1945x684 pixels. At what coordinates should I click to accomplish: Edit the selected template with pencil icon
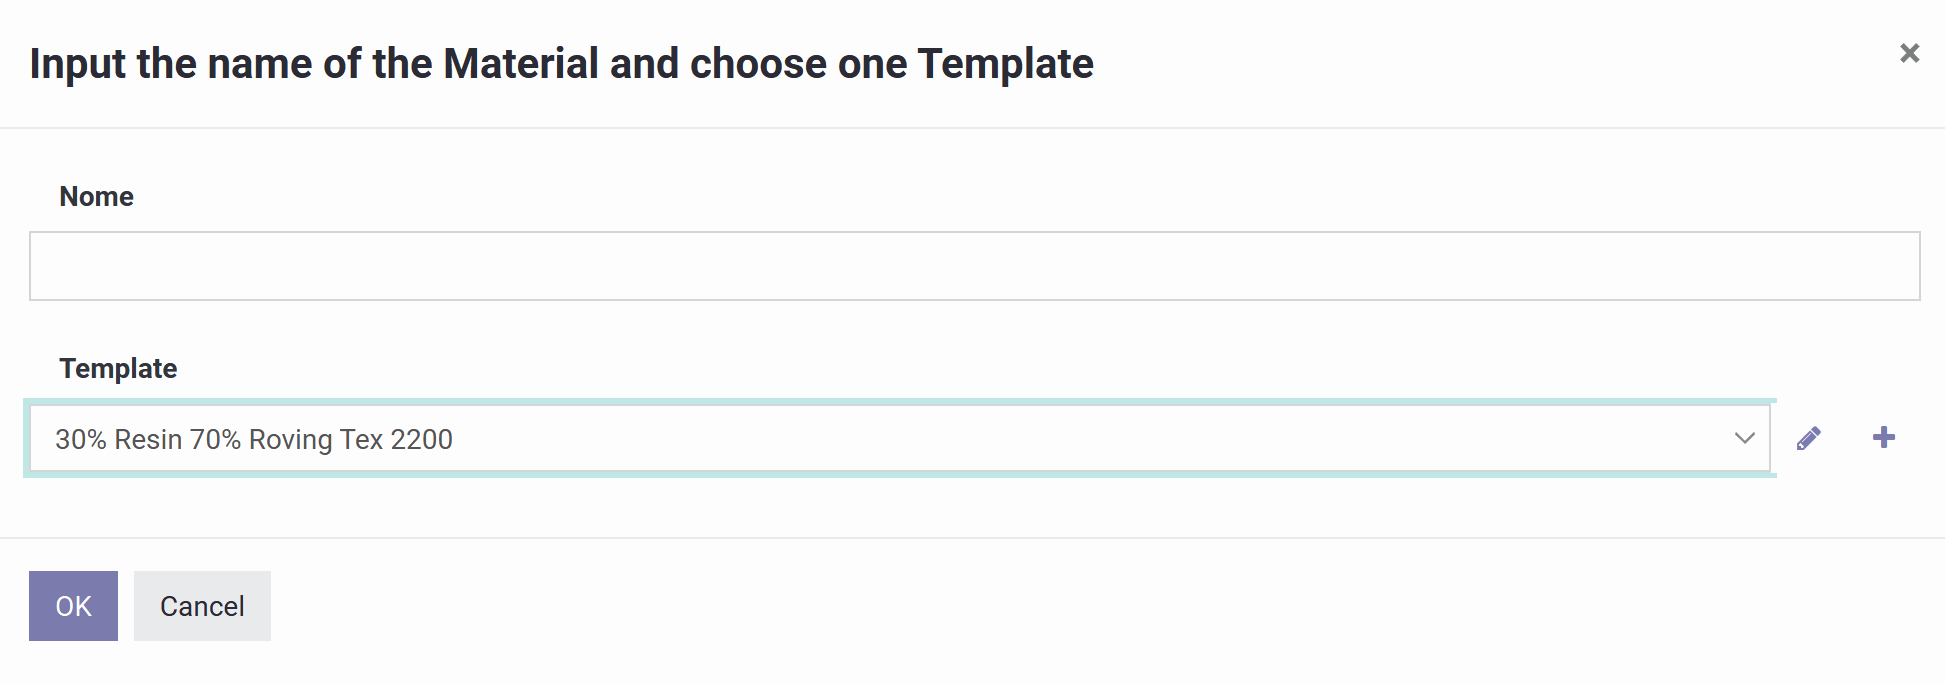(1808, 438)
